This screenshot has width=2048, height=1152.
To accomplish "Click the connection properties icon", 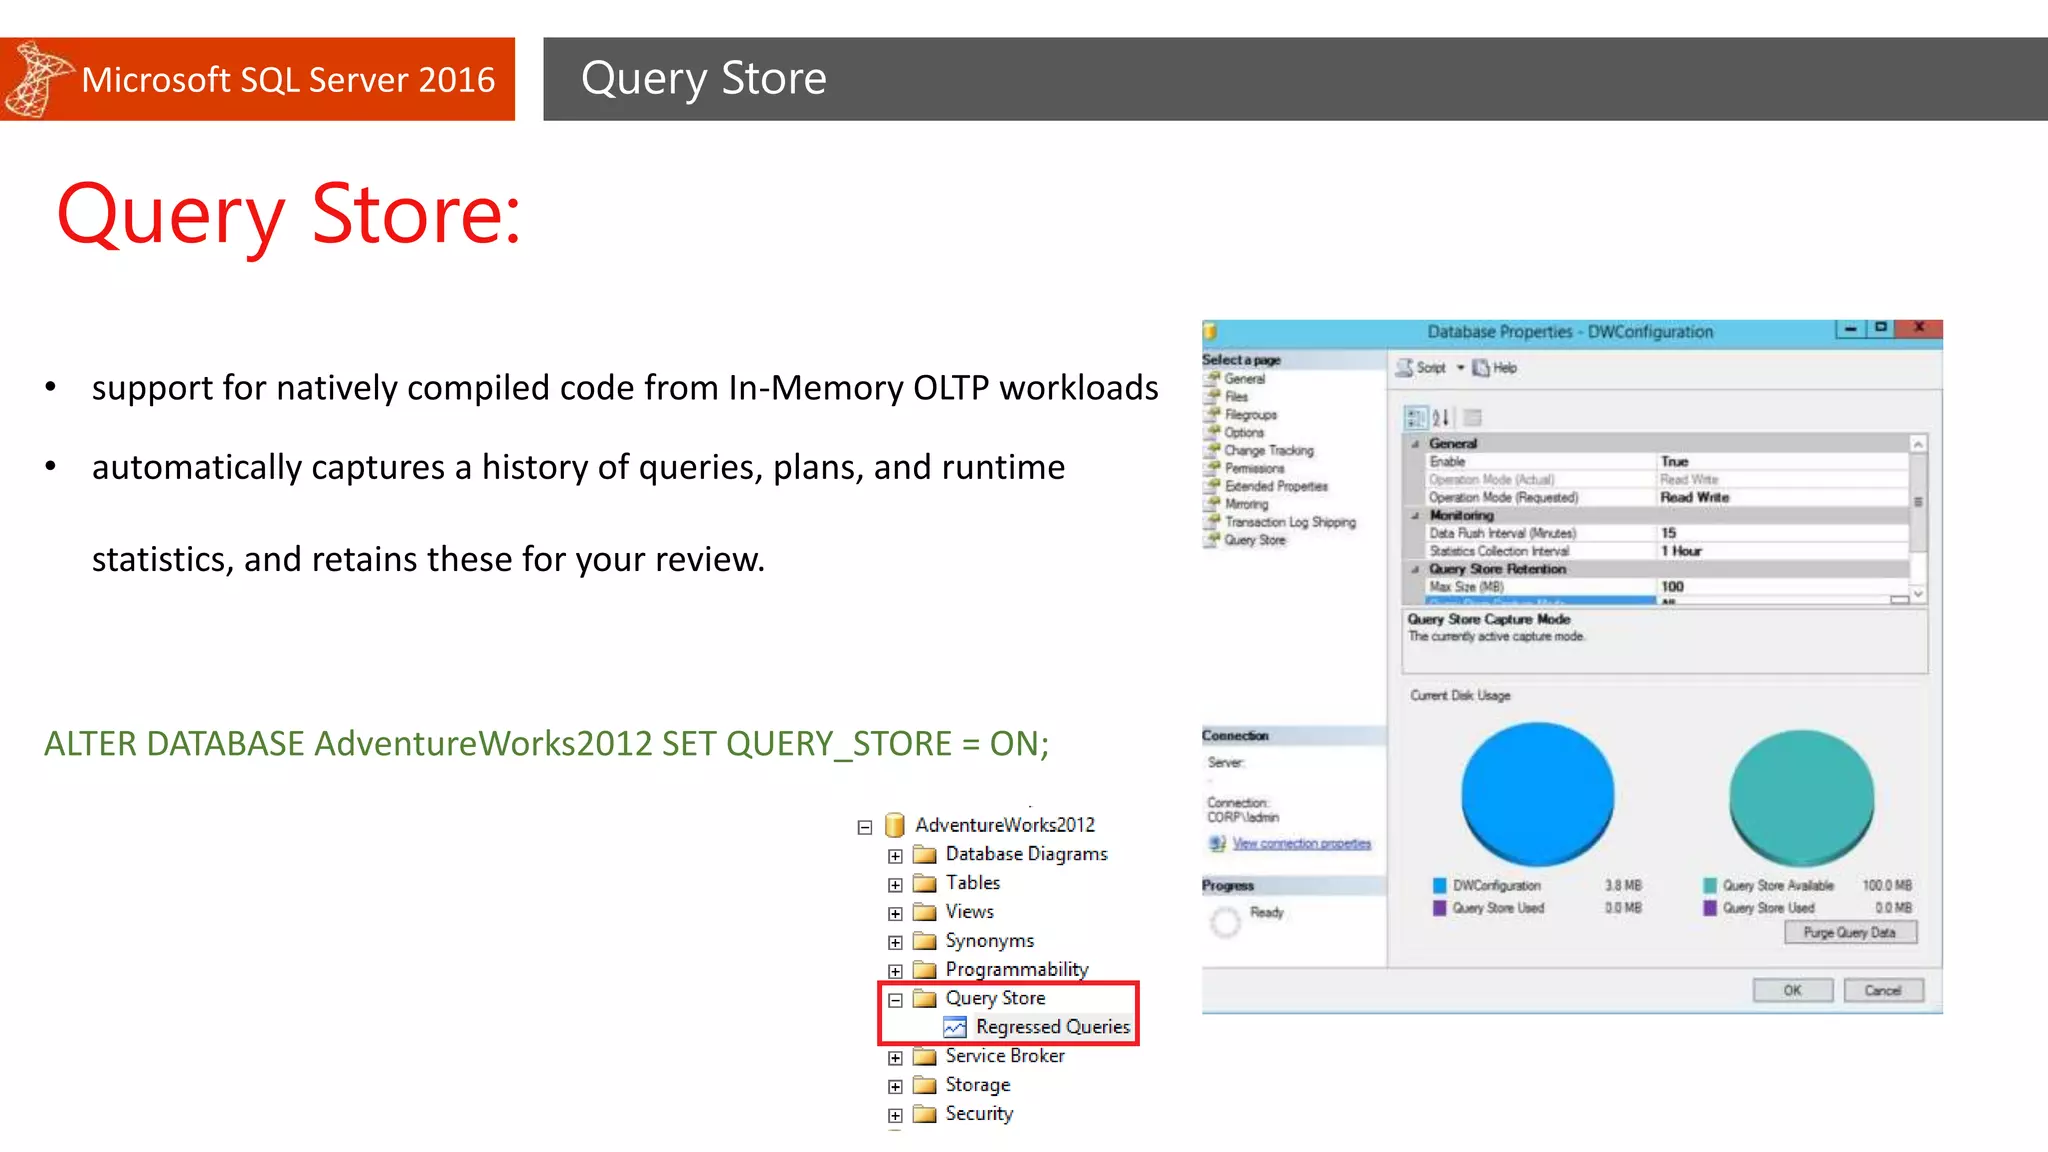I will point(1217,844).
